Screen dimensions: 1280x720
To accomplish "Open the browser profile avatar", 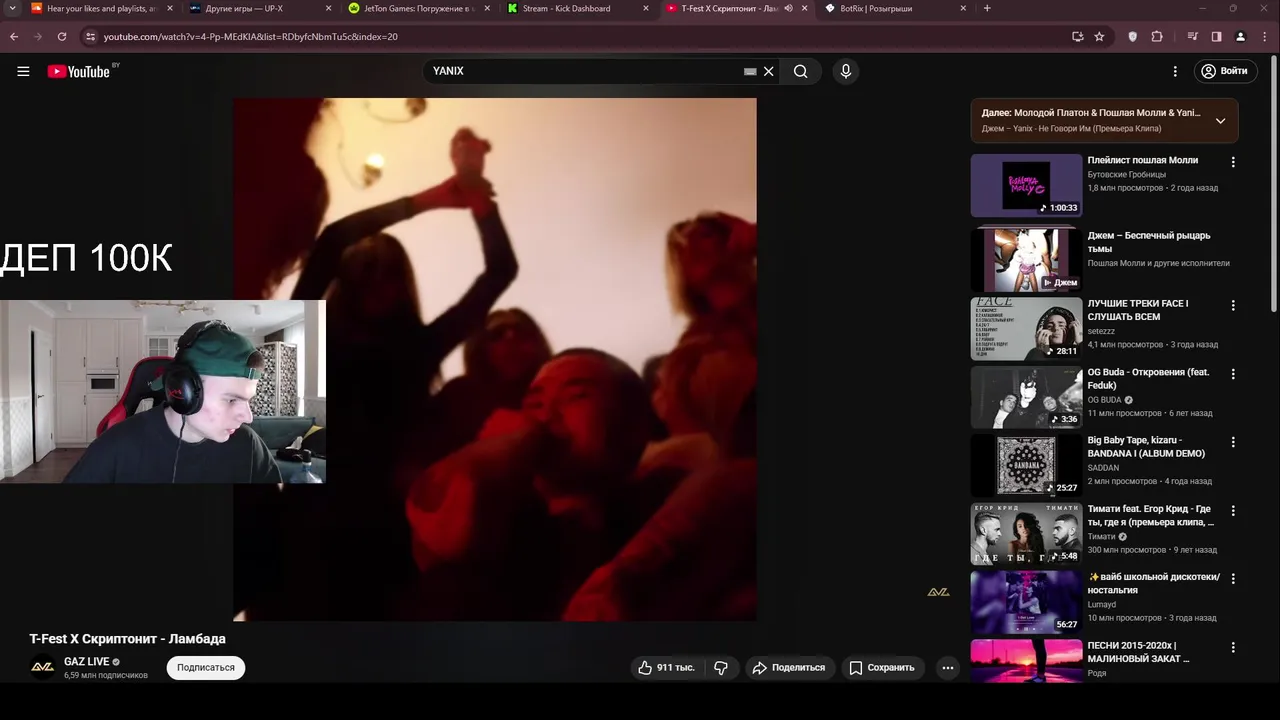I will [x=1241, y=37].
